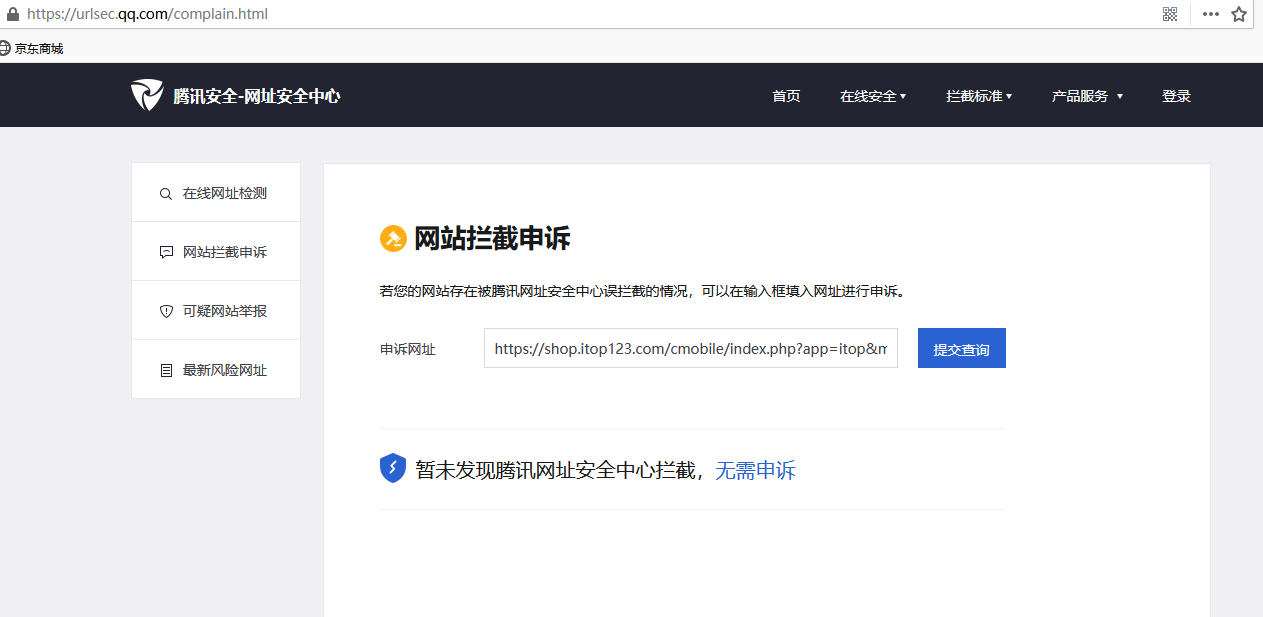Click the orange gavel icon by 网站拦截申诉 heading
1263x617 pixels.
pos(393,239)
